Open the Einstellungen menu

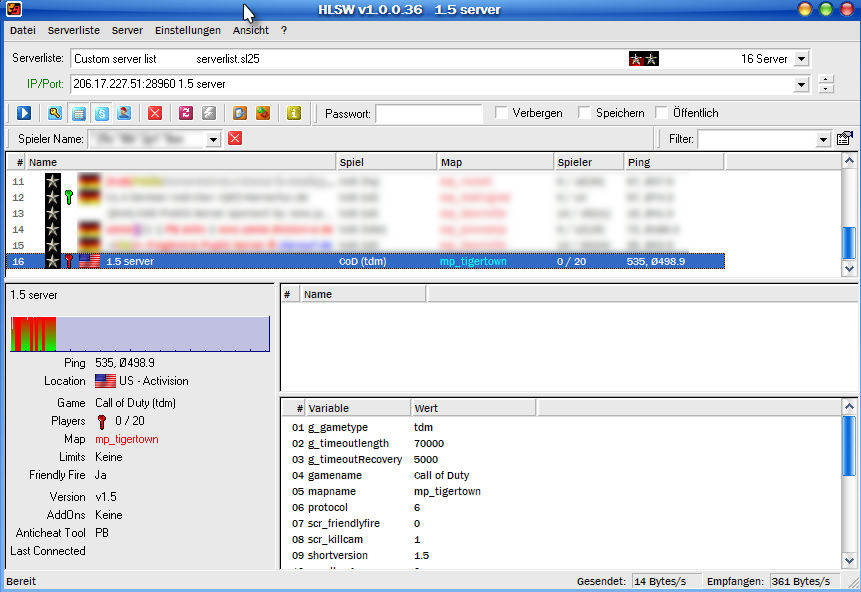[188, 30]
